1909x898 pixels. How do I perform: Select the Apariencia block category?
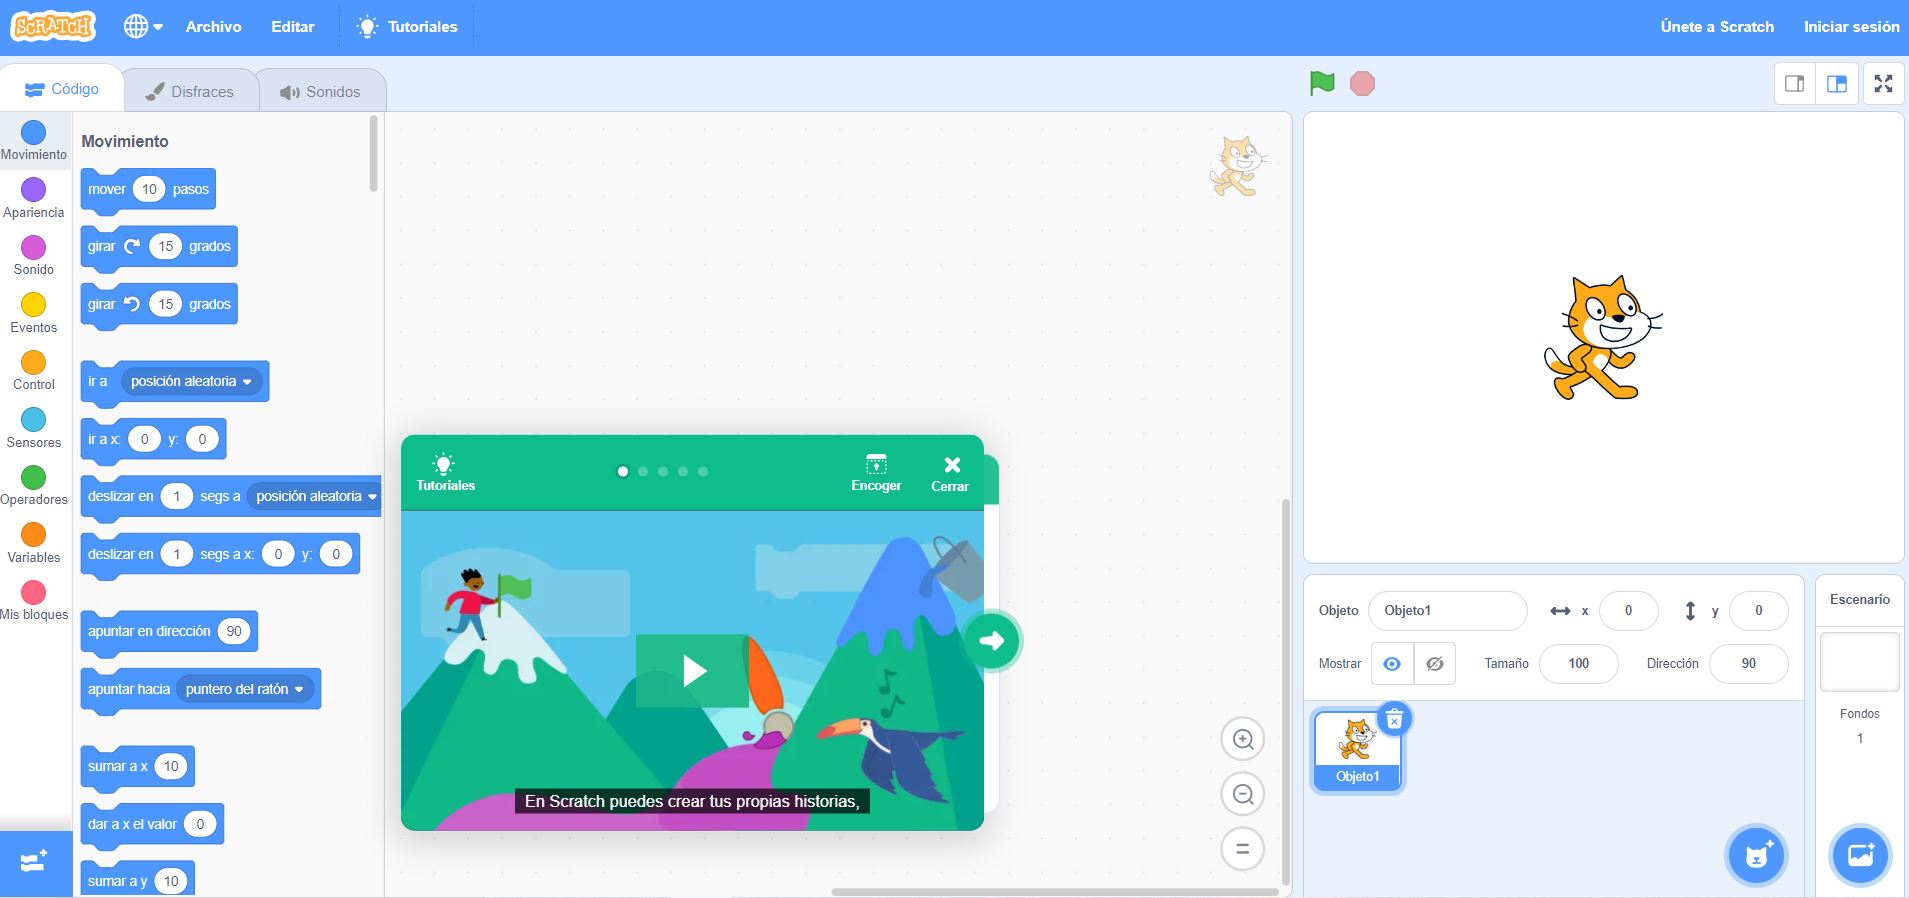[34, 198]
